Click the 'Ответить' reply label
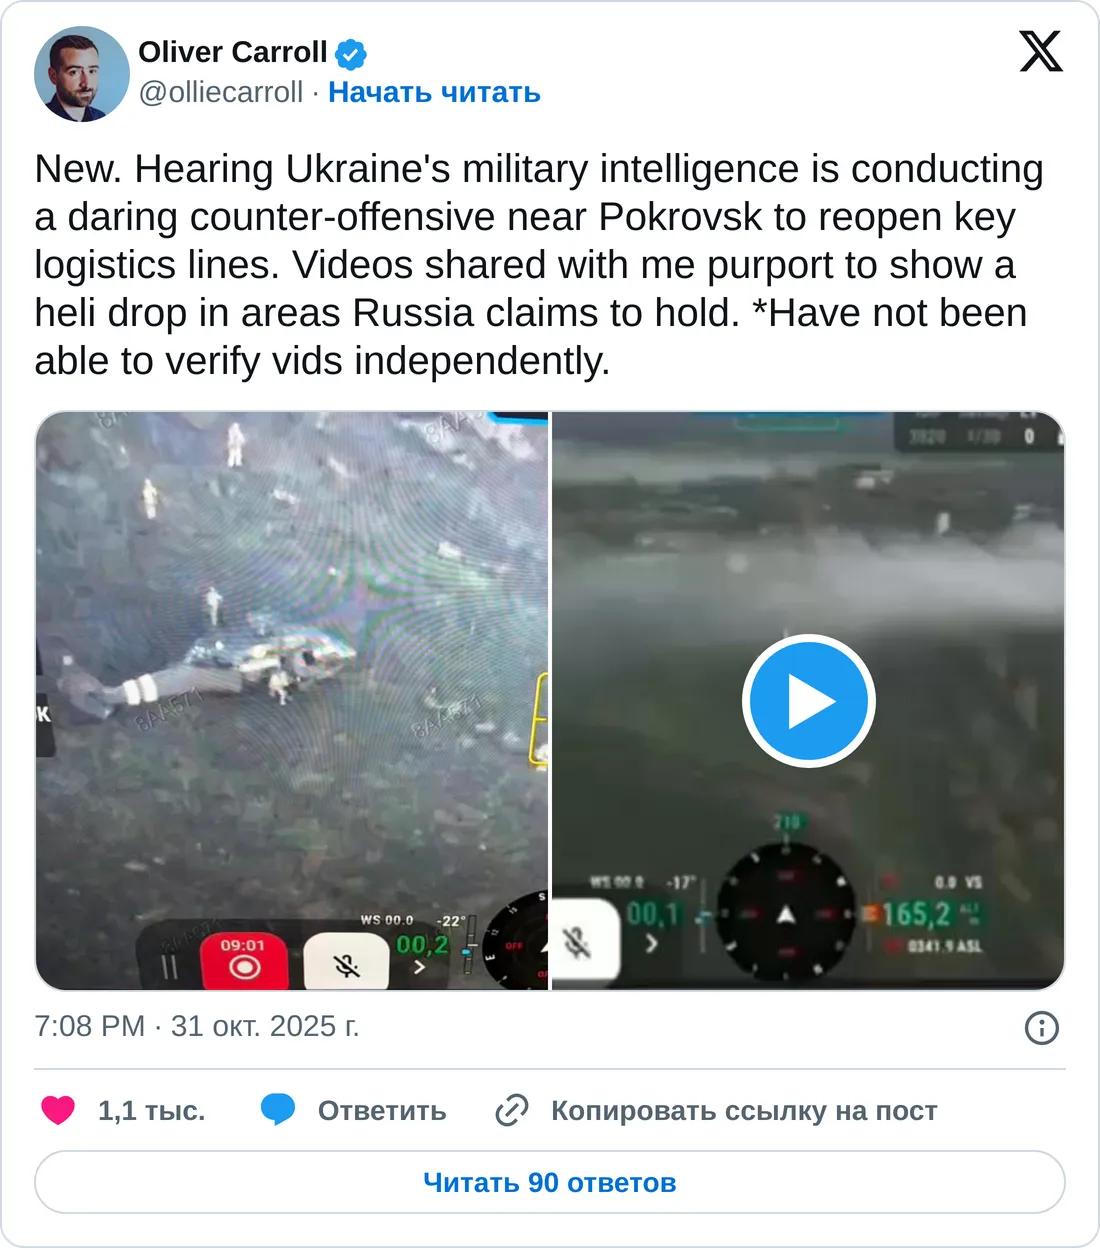The image size is (1100, 1250). point(382,1111)
